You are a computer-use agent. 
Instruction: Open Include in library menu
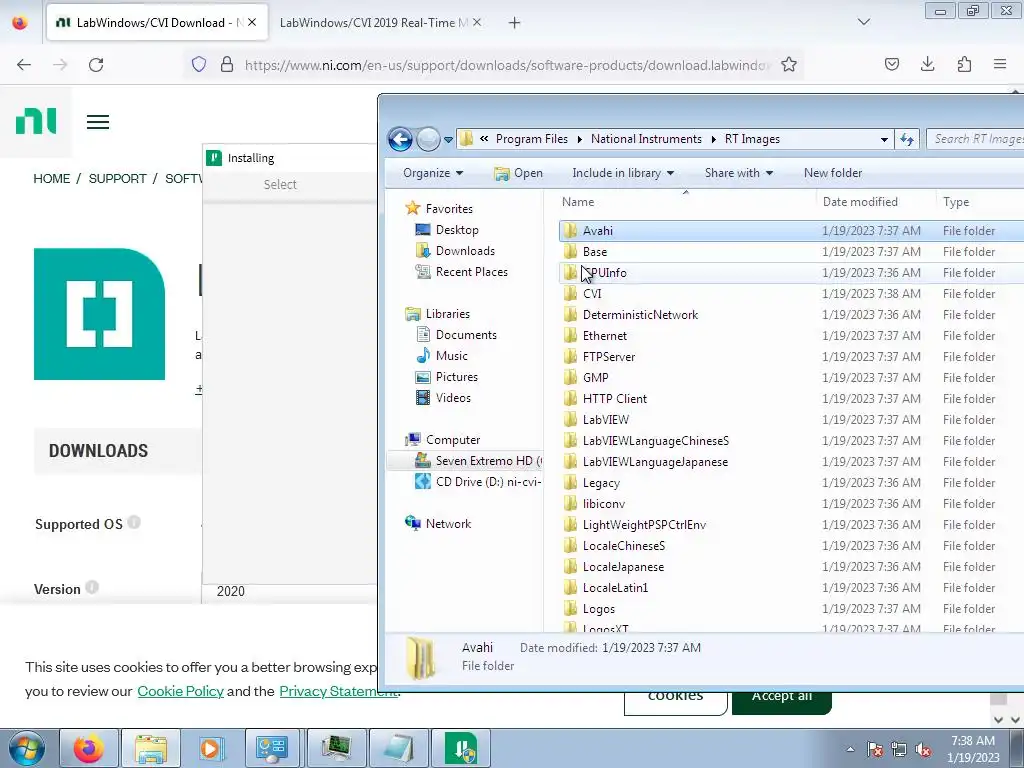[623, 173]
